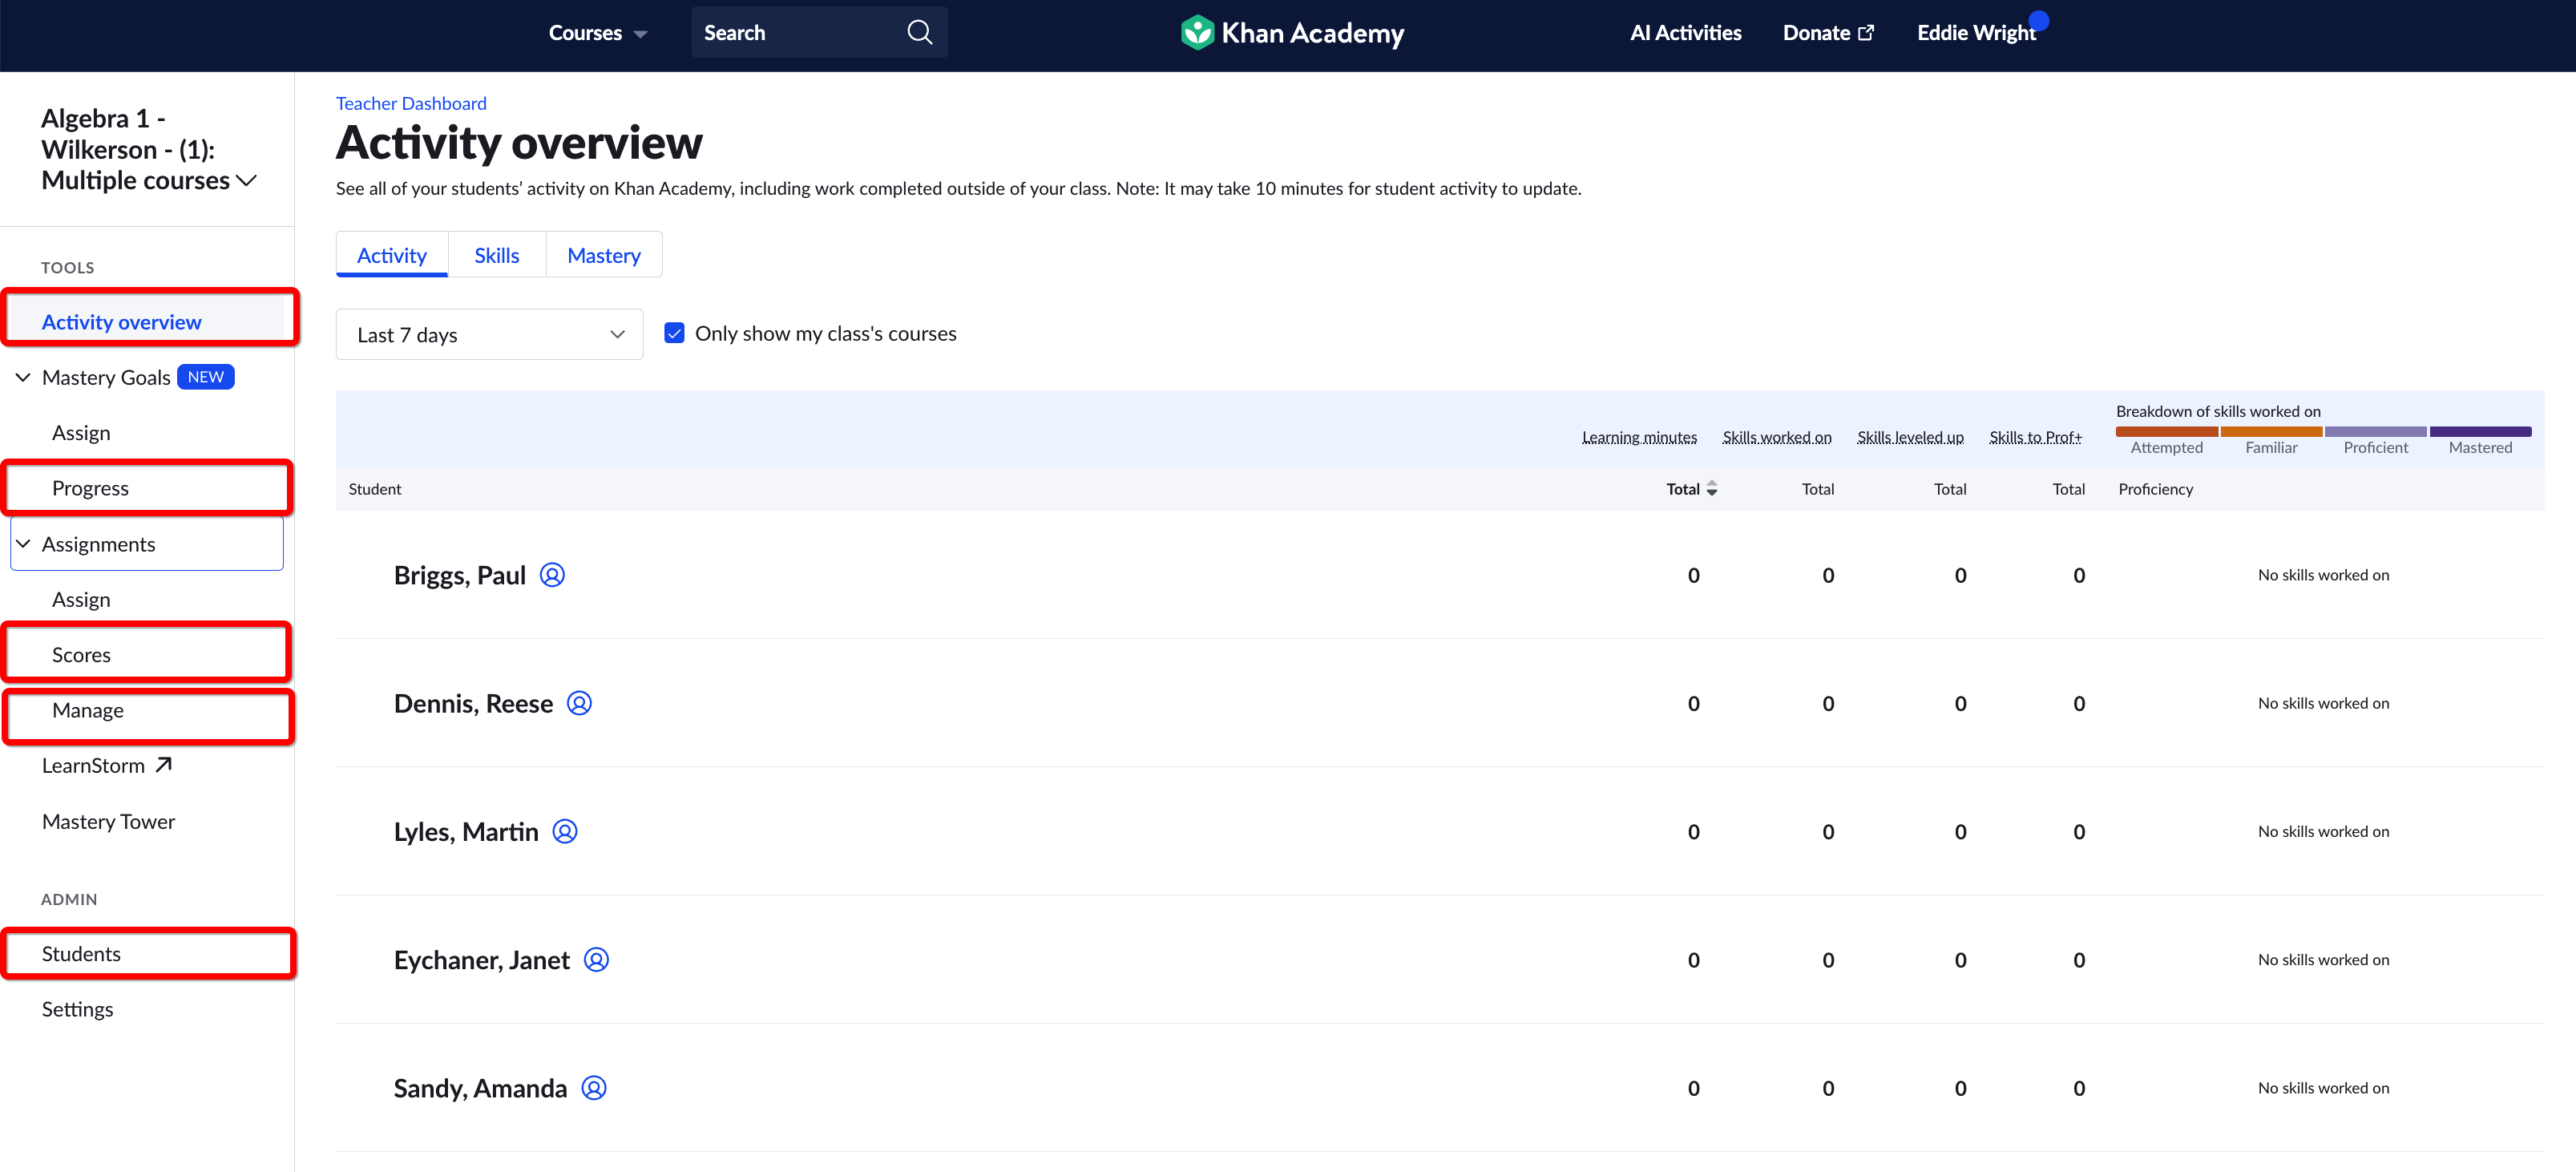Switch to the Skills tab
Viewport: 2576px width, 1172px height.
tap(496, 254)
